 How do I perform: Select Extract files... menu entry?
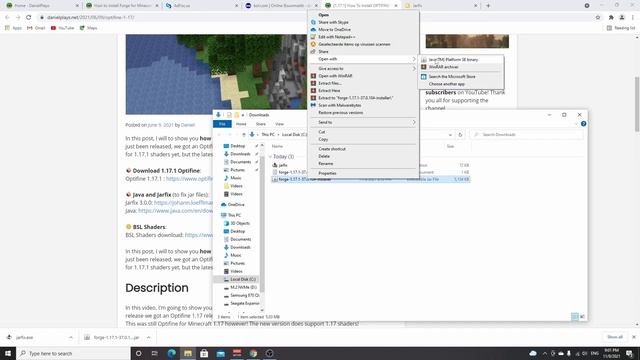pyautogui.click(x=330, y=83)
